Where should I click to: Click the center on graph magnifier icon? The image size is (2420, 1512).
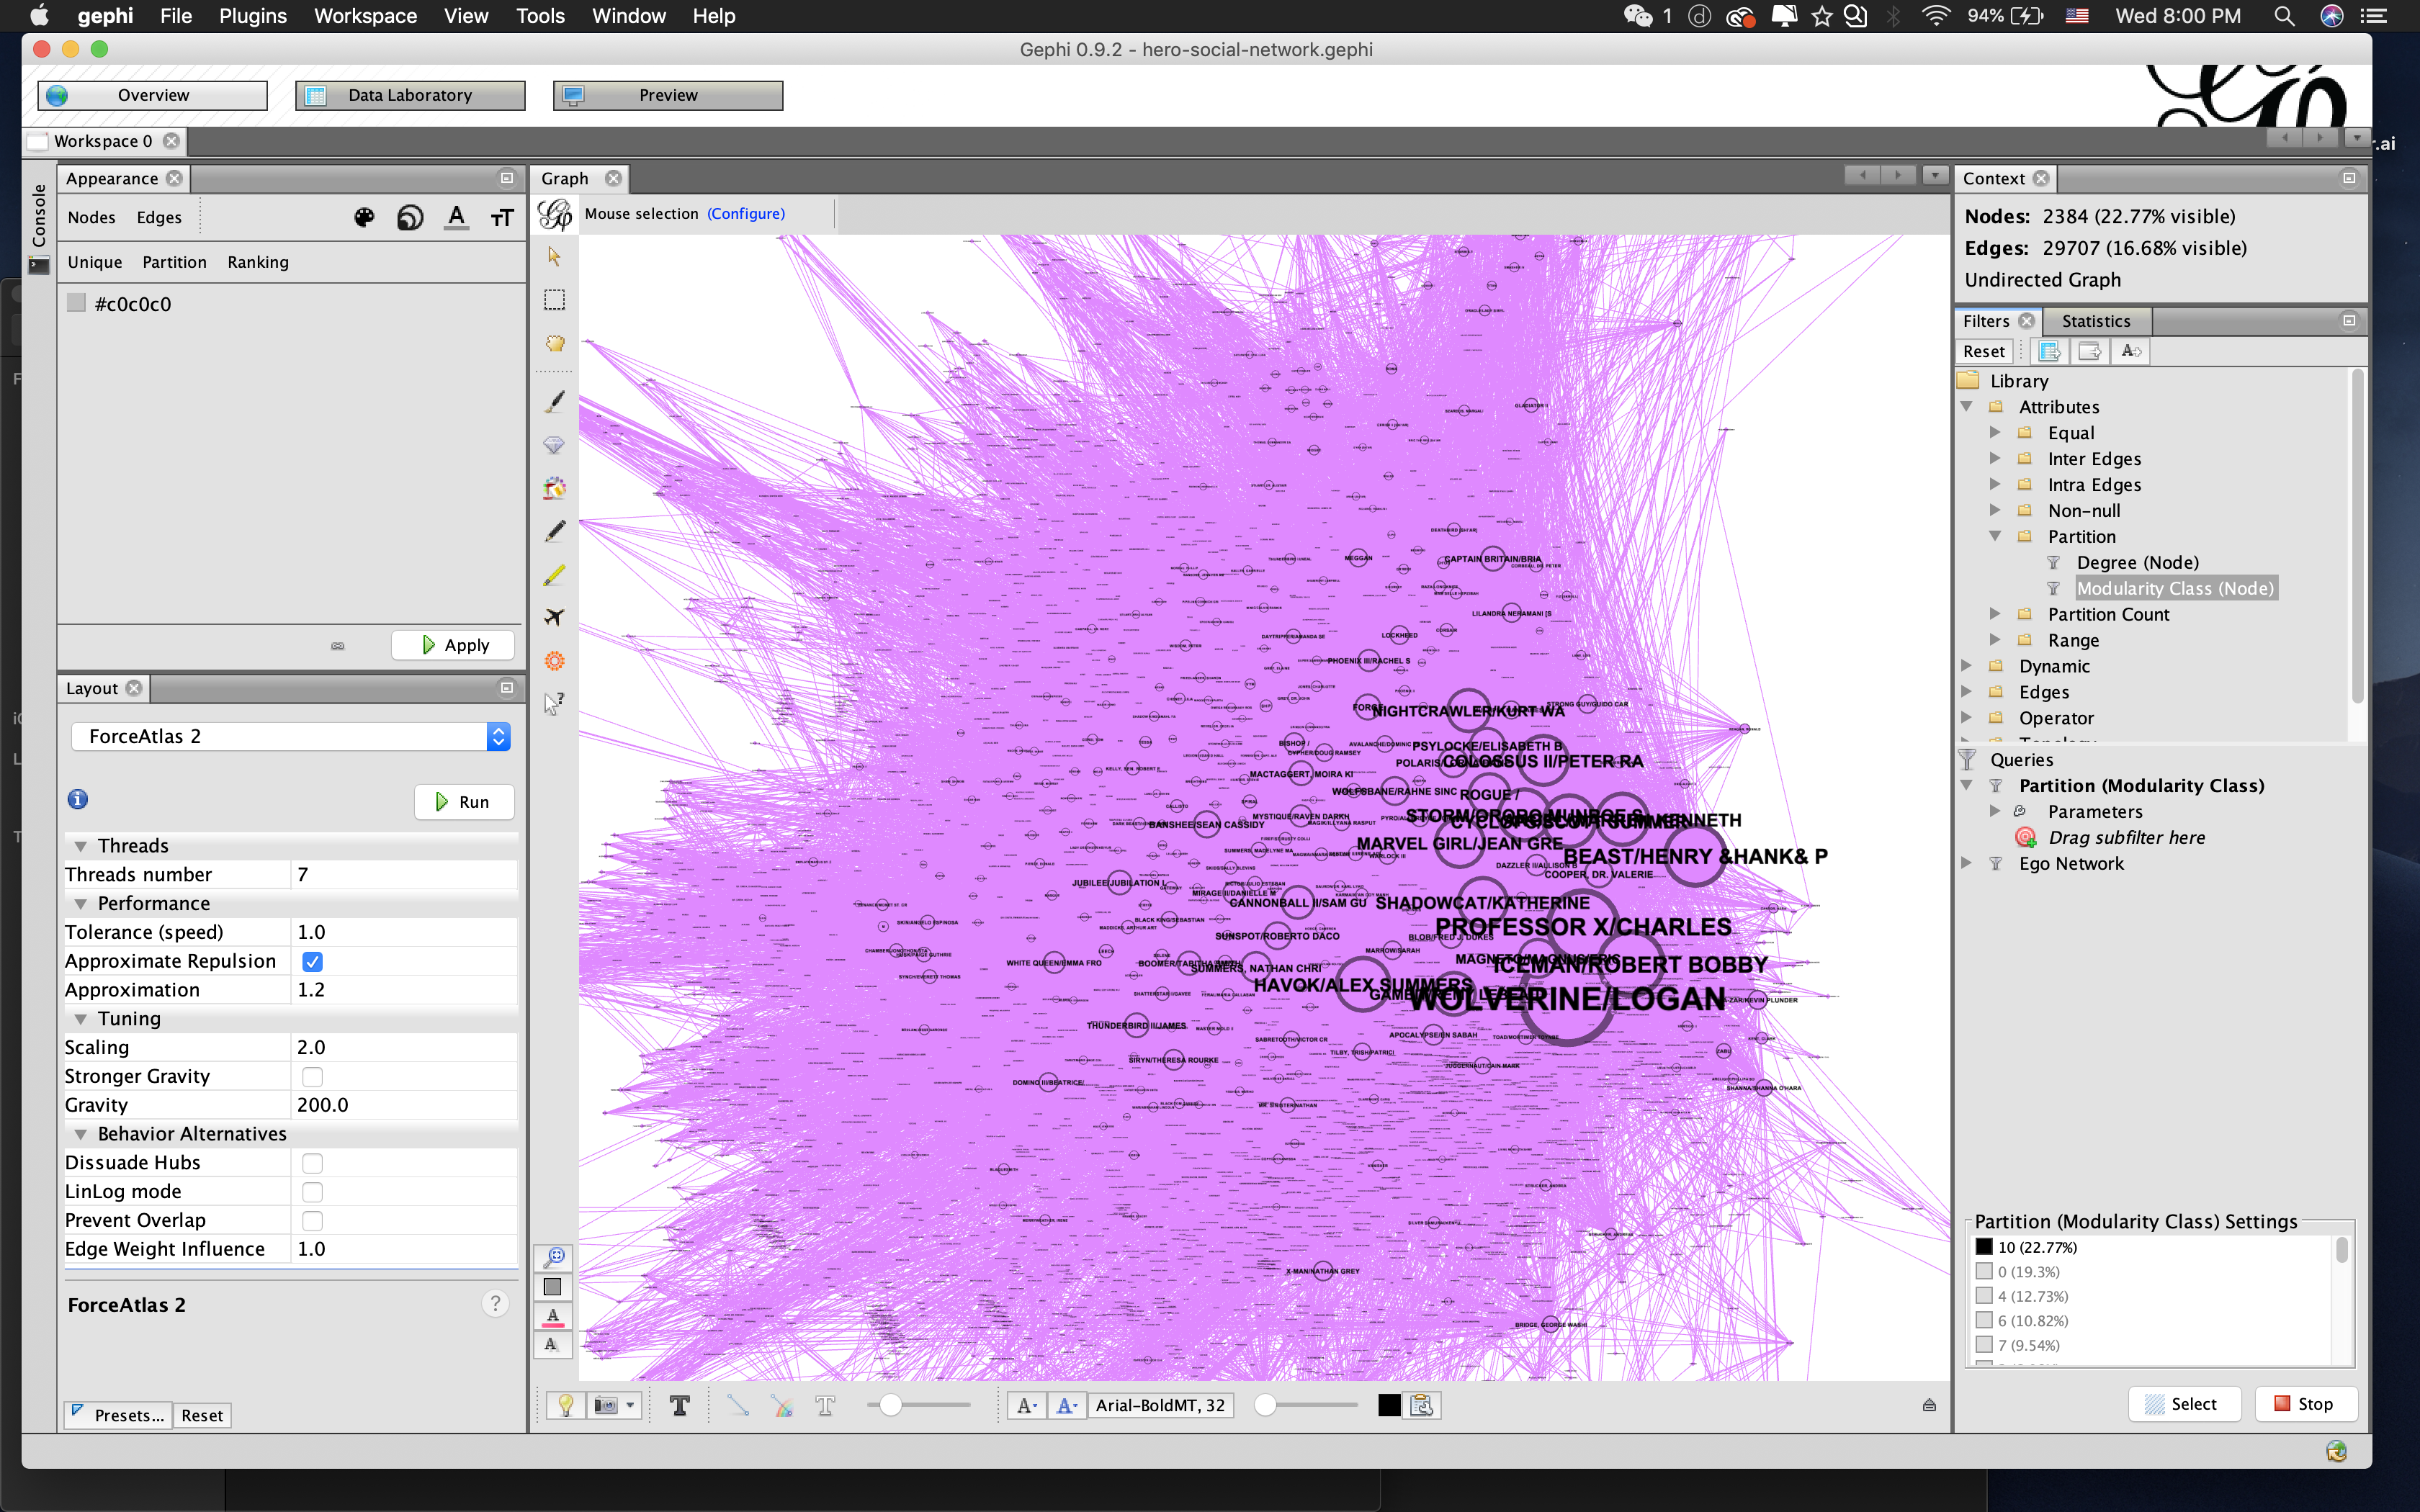(553, 1257)
